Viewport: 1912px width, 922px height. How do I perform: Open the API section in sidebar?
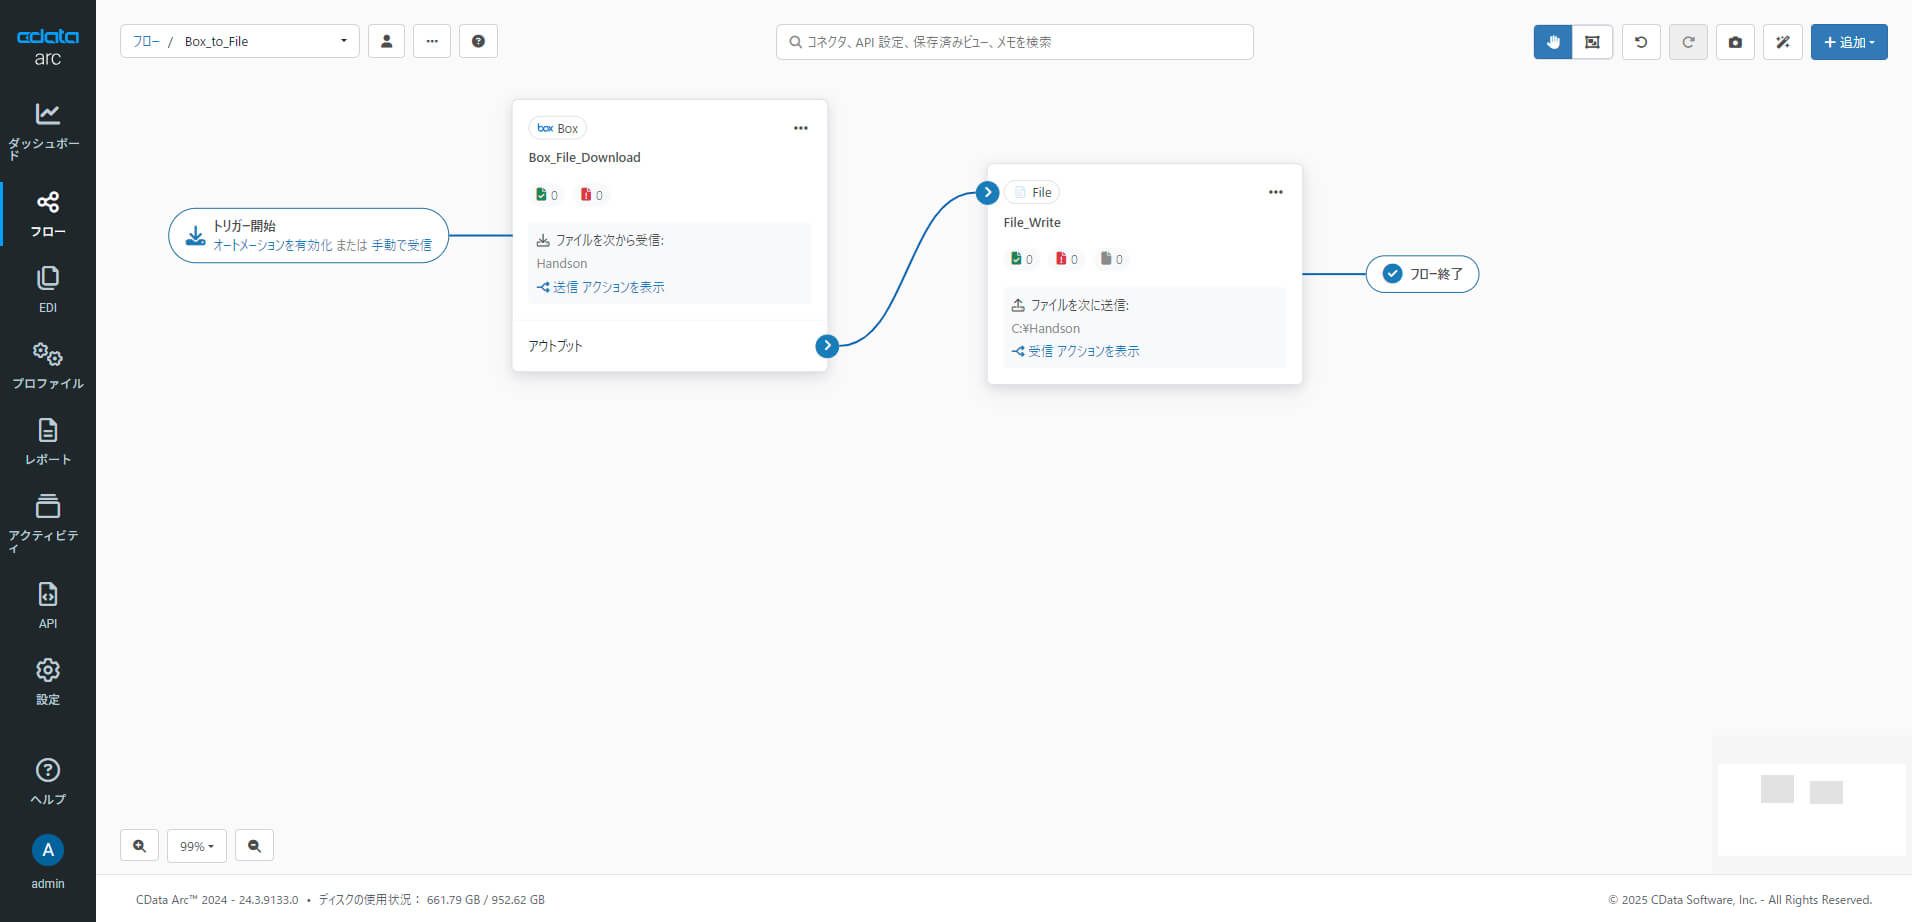[x=47, y=605]
